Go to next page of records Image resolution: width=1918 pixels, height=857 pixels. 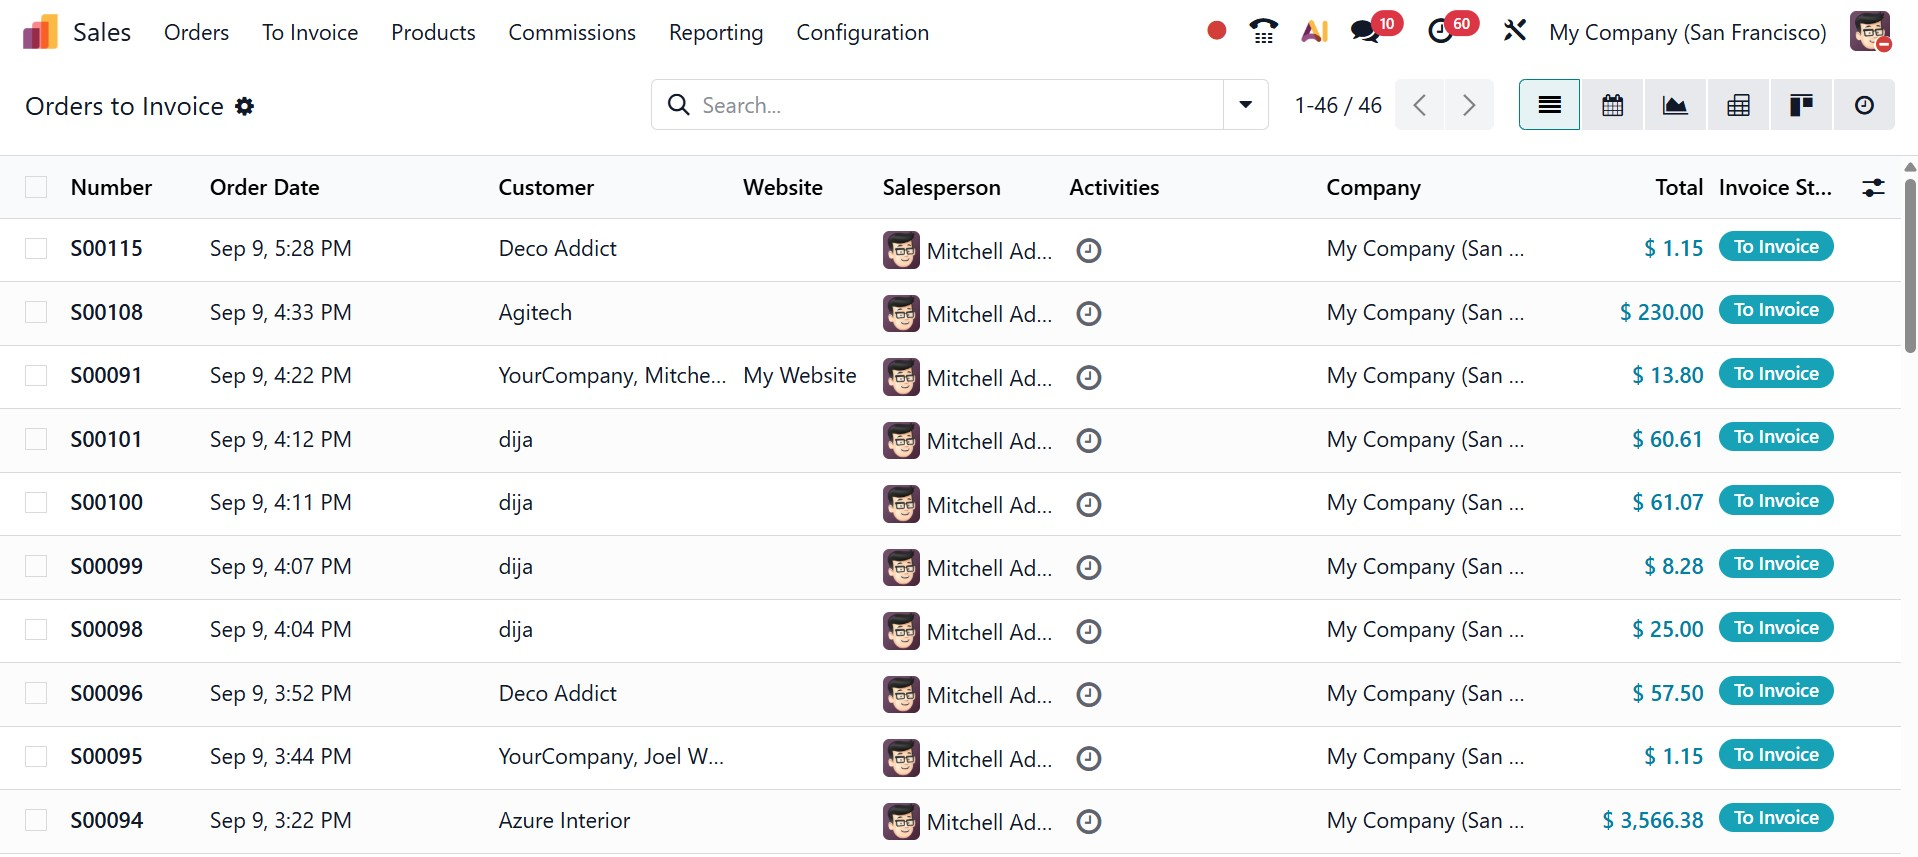click(x=1468, y=105)
